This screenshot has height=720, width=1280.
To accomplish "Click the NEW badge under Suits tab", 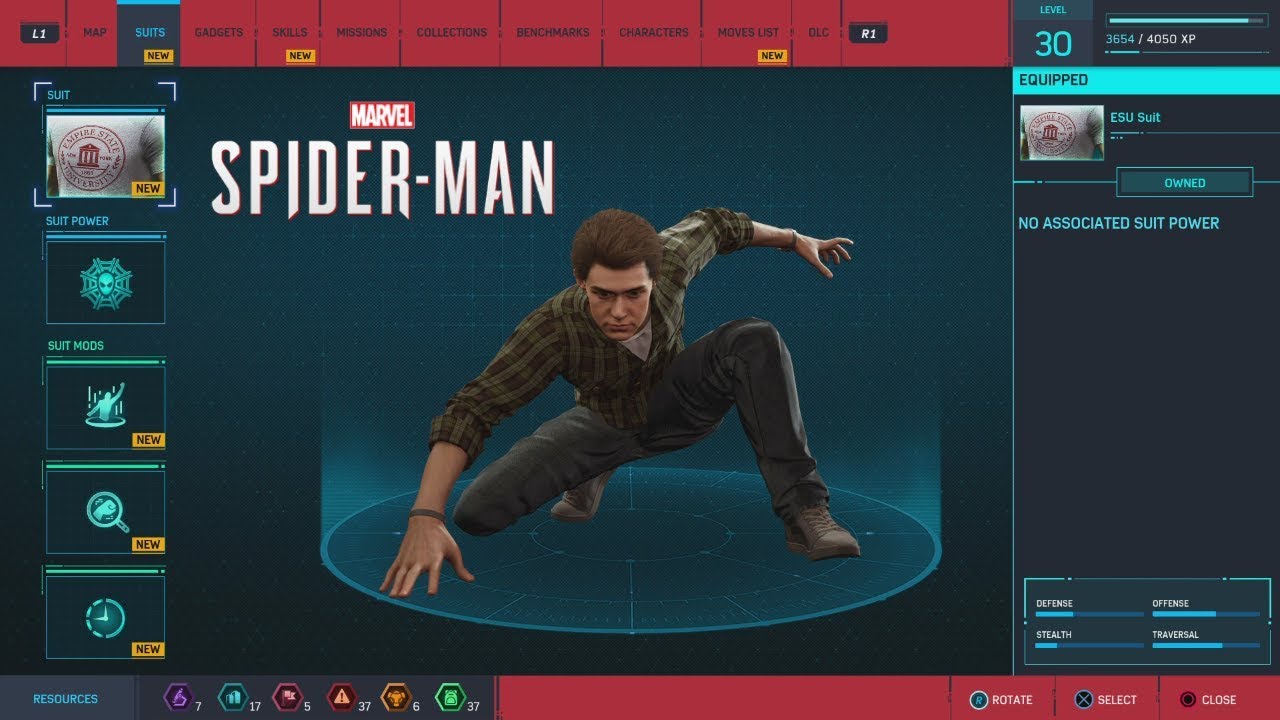I will (x=158, y=56).
